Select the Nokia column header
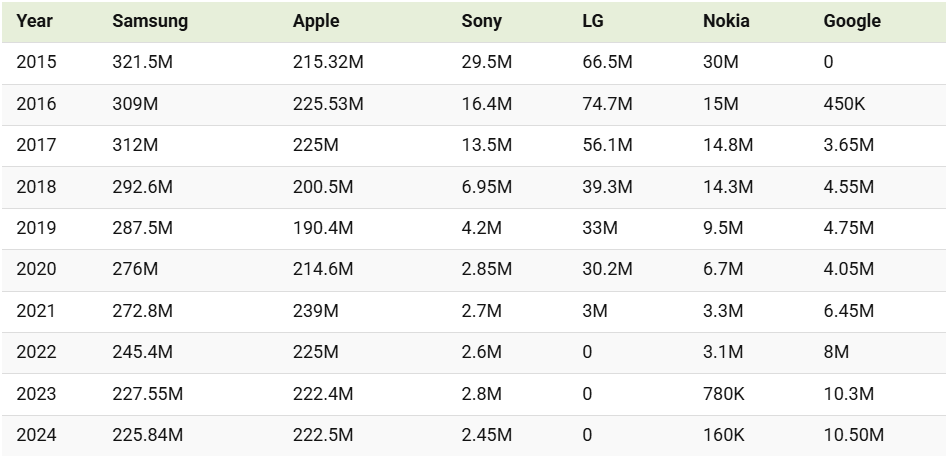946x458 pixels. (x=726, y=21)
